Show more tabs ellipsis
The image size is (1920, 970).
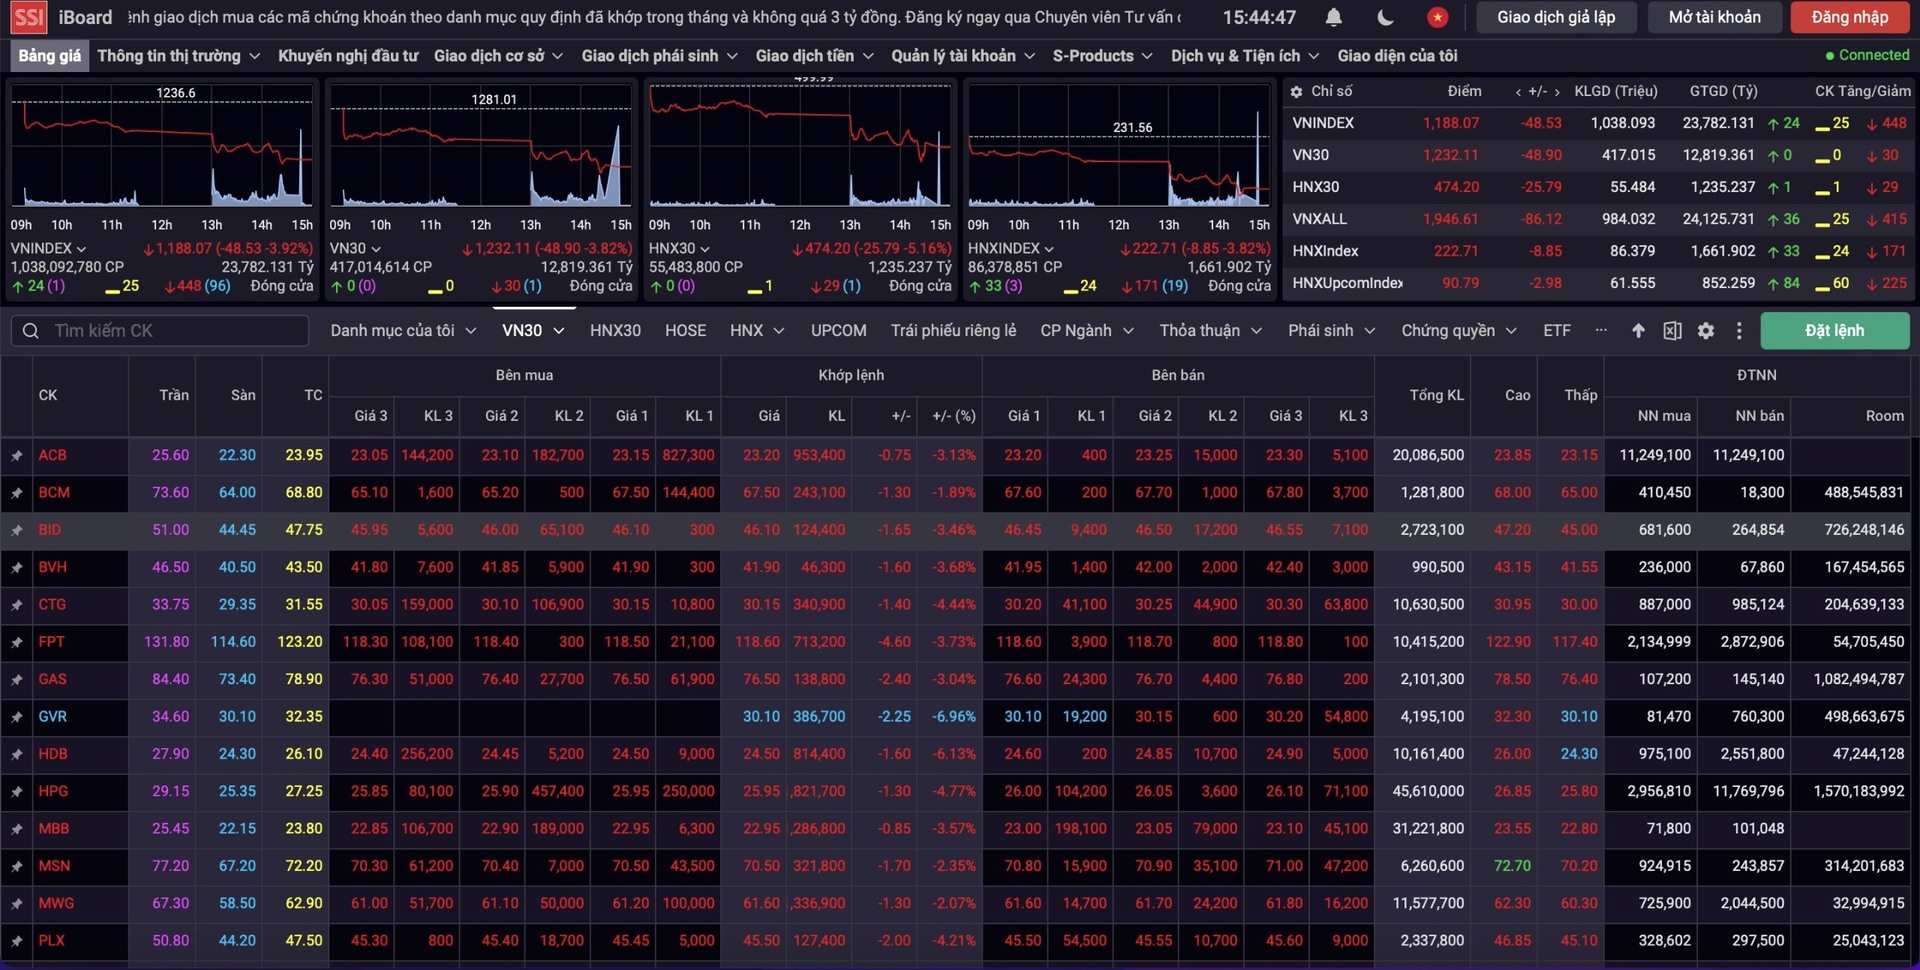coord(1601,330)
